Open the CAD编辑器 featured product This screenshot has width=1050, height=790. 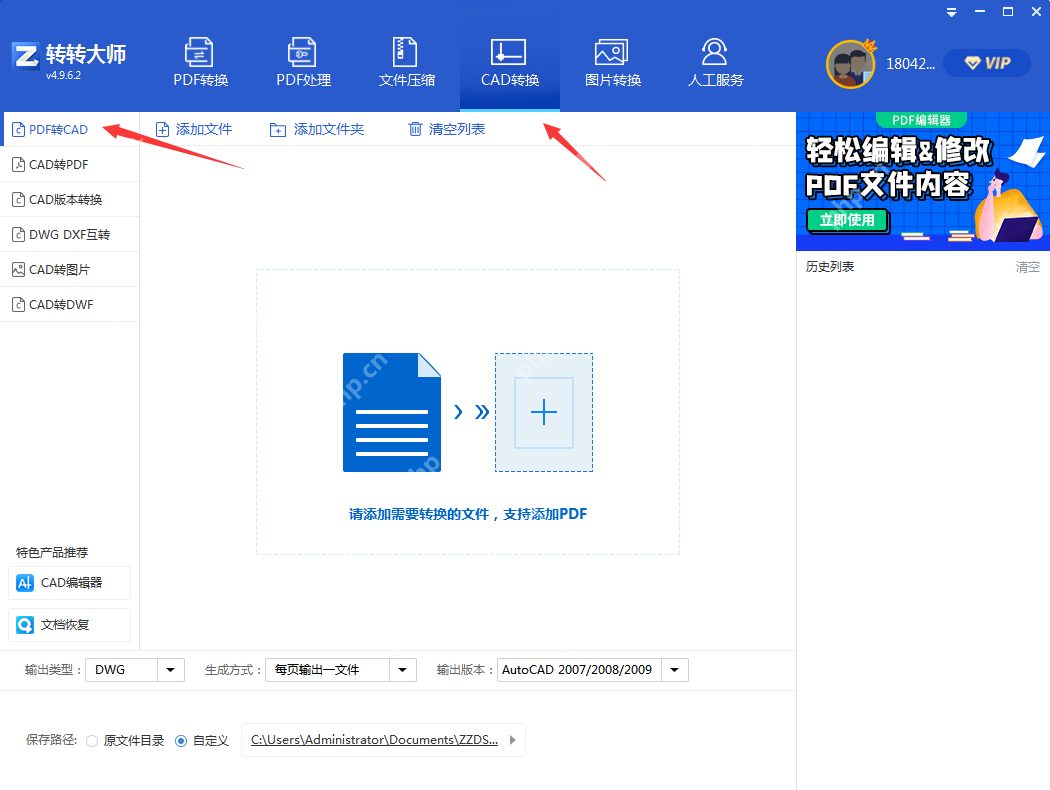70,582
